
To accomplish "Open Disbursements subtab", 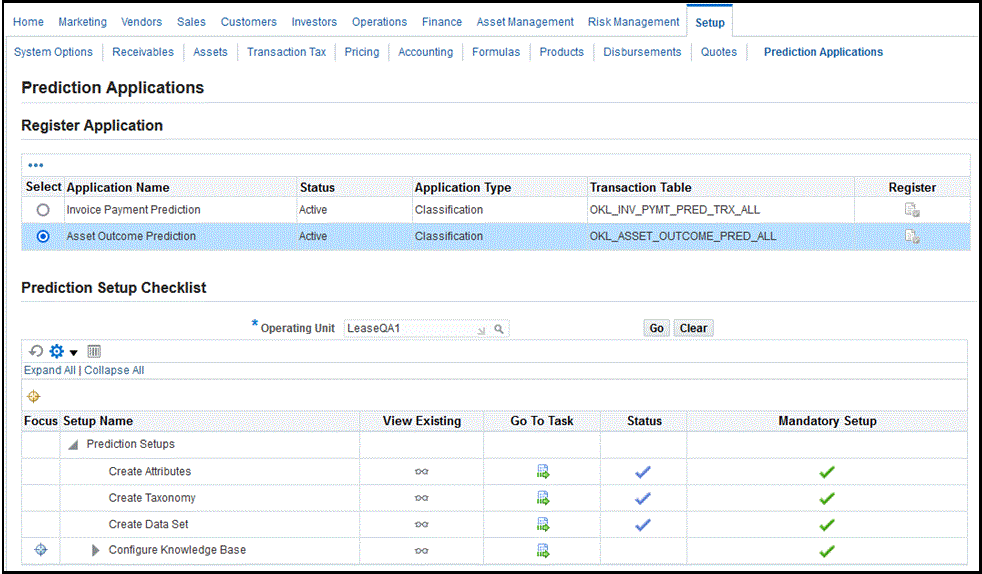I will 642,52.
